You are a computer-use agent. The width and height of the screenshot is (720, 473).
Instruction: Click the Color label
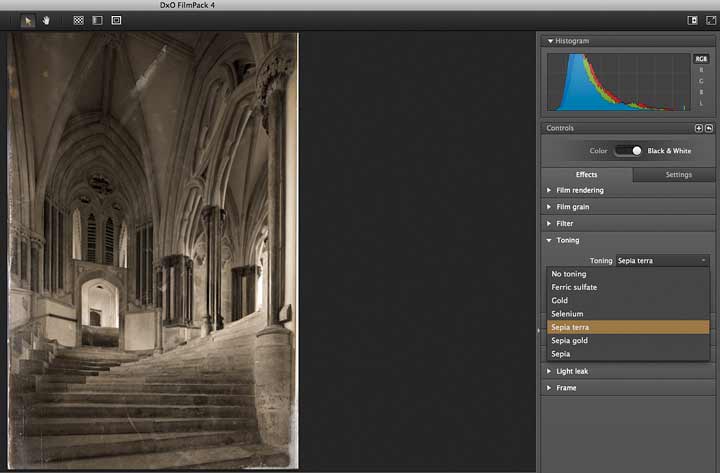tap(598, 151)
